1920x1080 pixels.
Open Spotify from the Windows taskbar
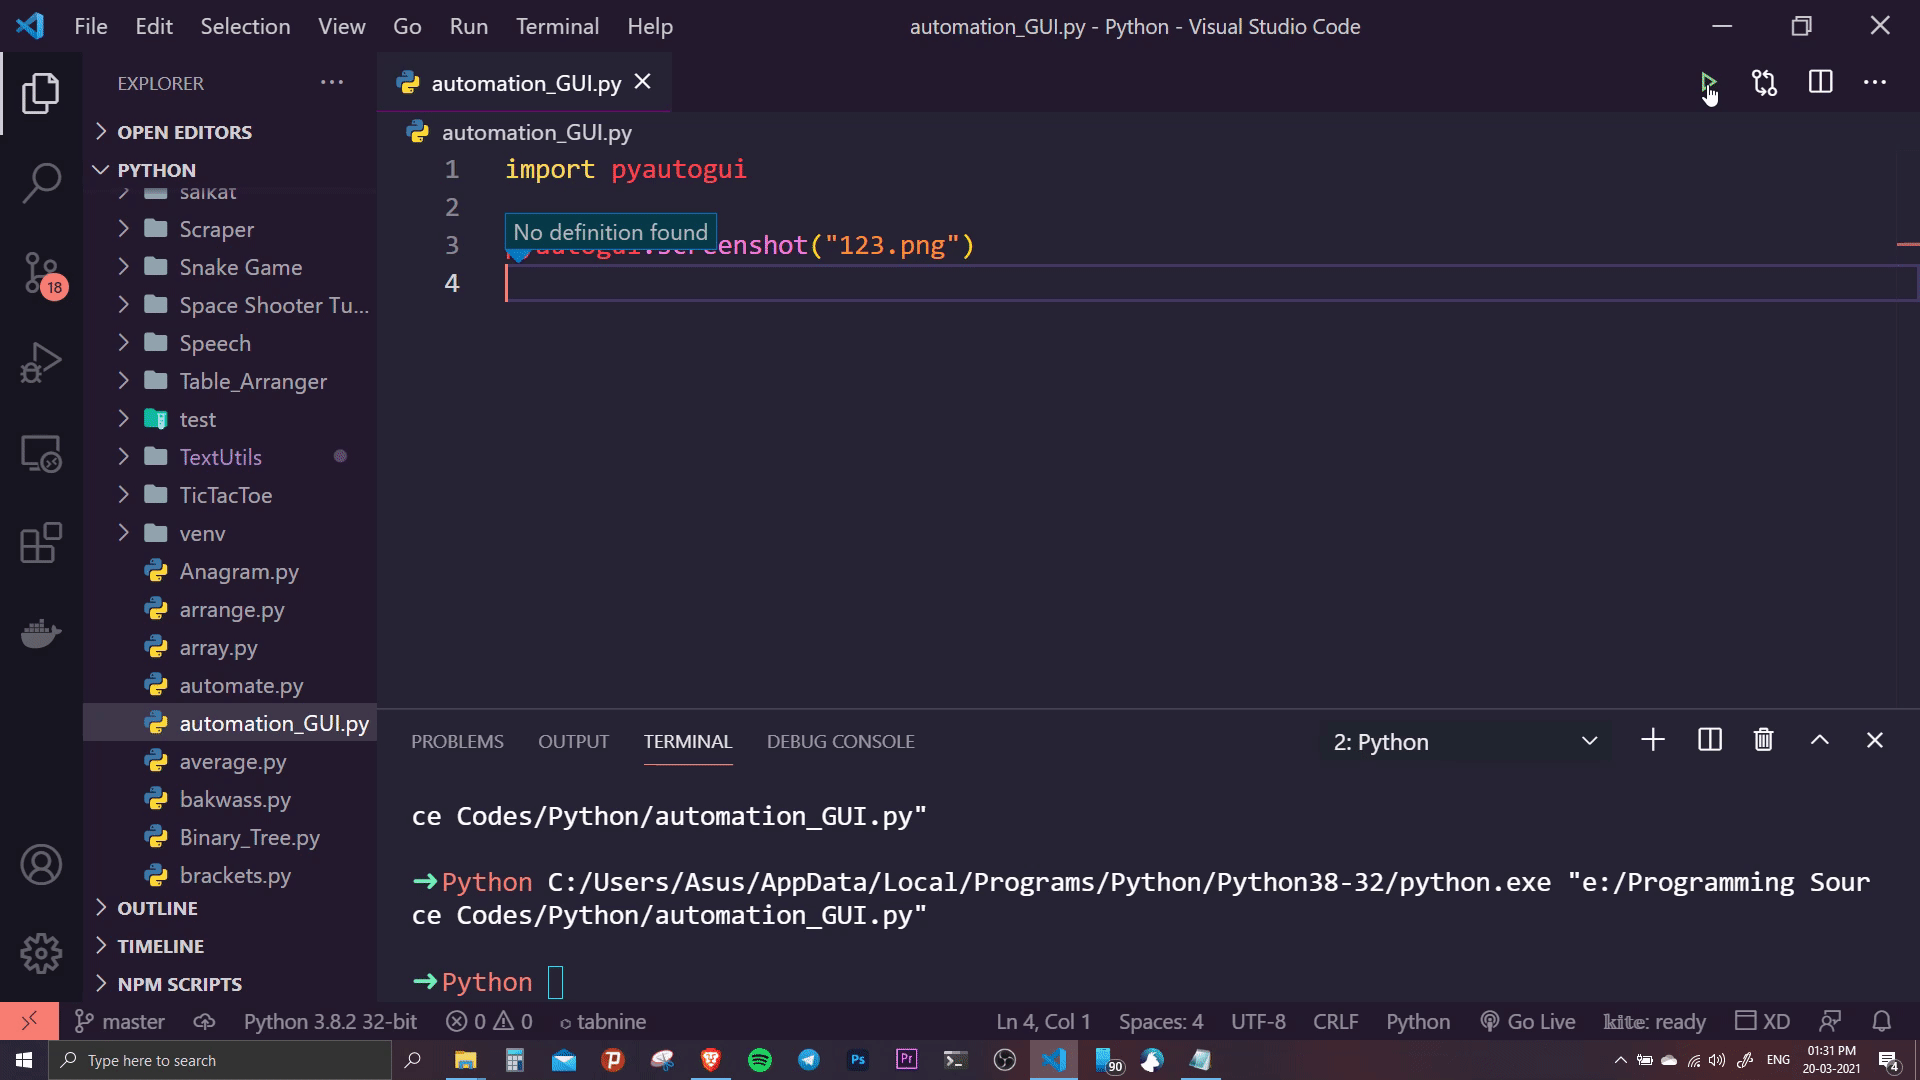pyautogui.click(x=760, y=1060)
